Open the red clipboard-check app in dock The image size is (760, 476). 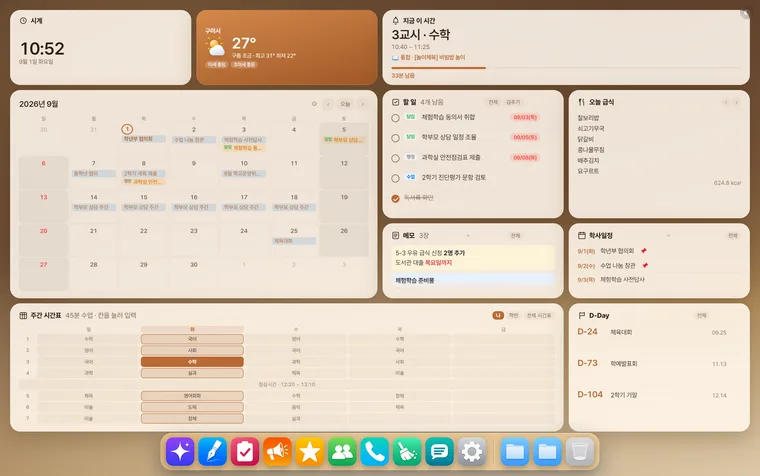coord(245,452)
